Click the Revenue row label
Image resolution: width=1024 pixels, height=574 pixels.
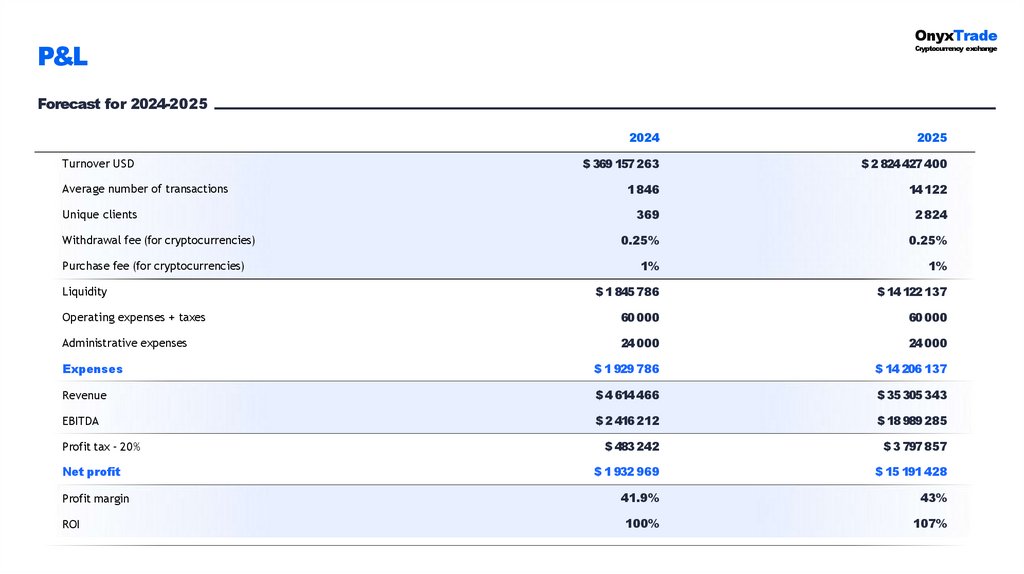[84, 396]
